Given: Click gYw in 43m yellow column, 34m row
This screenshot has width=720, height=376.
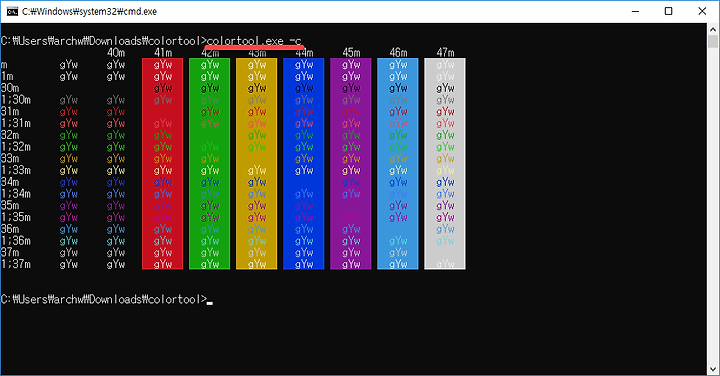Looking at the screenshot, I should pos(257,182).
